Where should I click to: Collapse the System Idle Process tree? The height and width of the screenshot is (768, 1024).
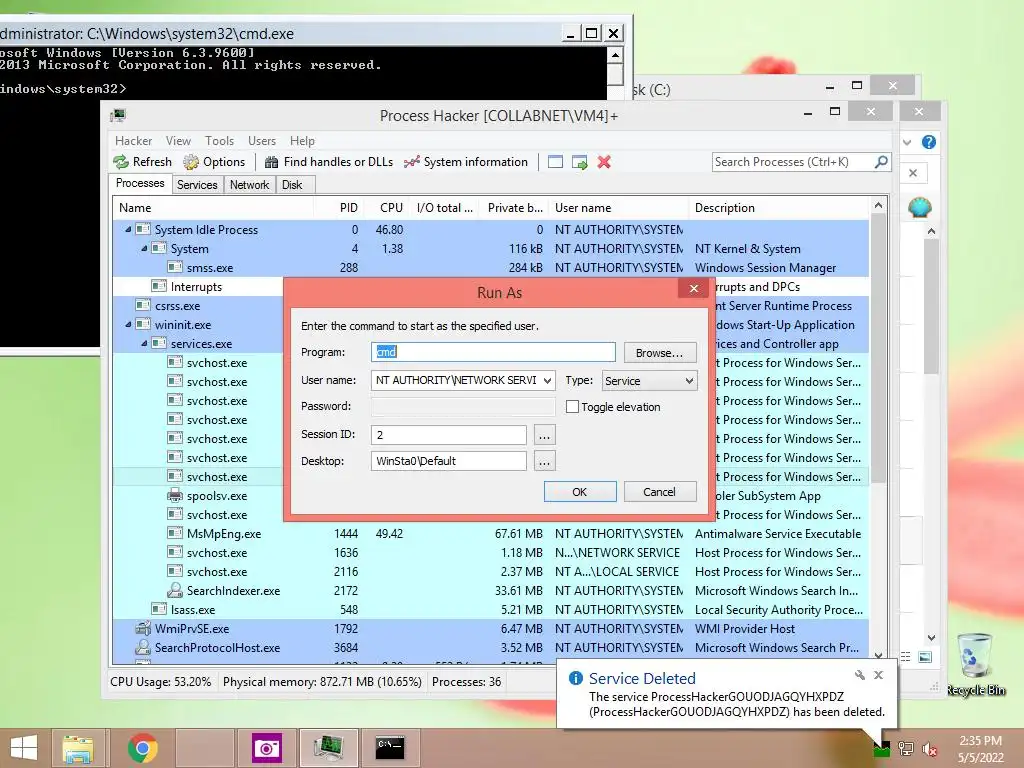click(x=128, y=230)
